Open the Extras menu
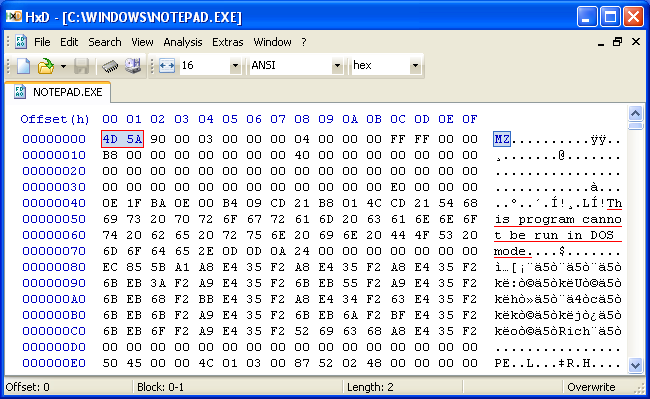This screenshot has width=650, height=399. click(x=228, y=42)
